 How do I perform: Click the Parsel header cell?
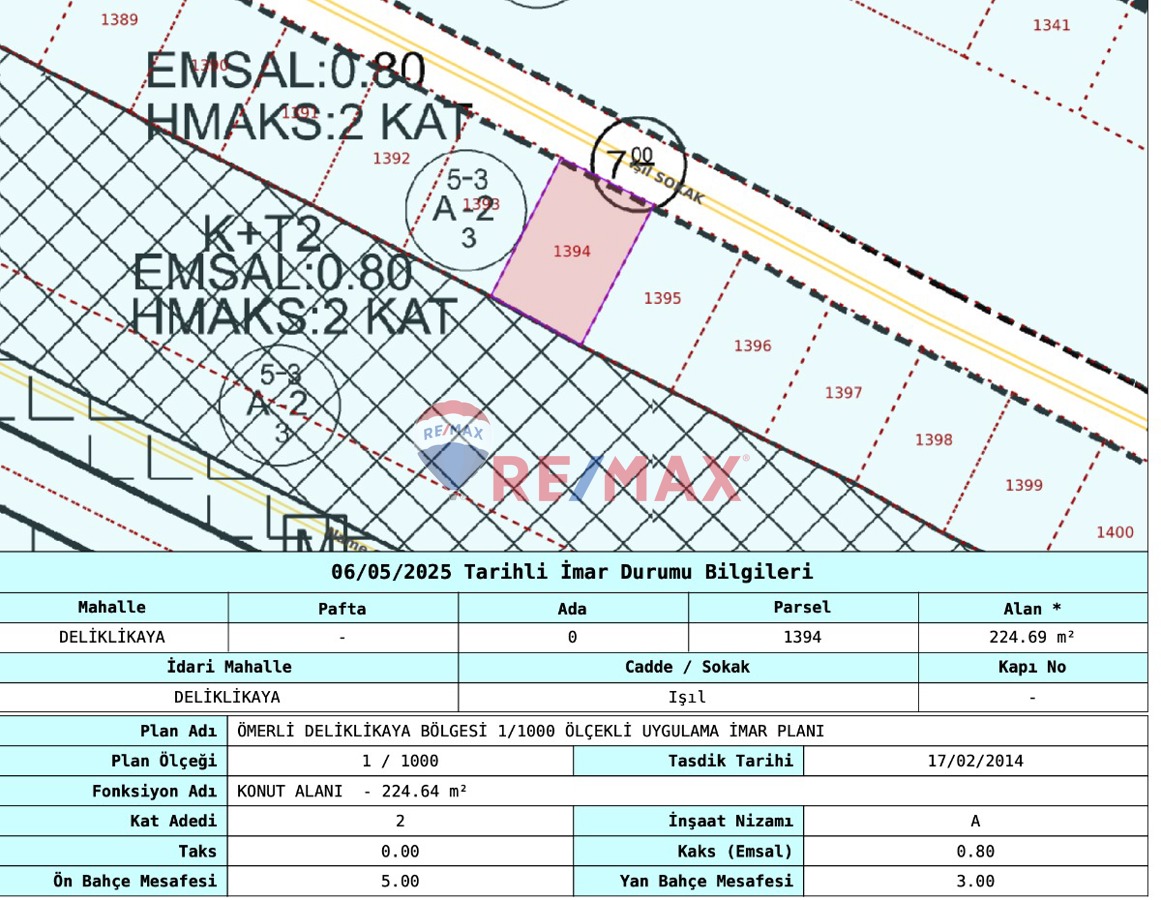[801, 606]
